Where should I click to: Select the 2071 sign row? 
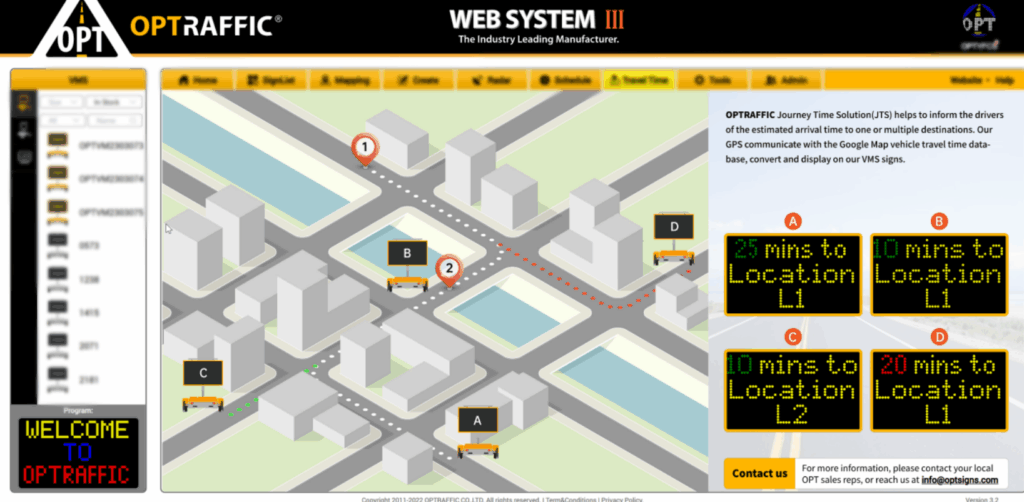click(92, 346)
